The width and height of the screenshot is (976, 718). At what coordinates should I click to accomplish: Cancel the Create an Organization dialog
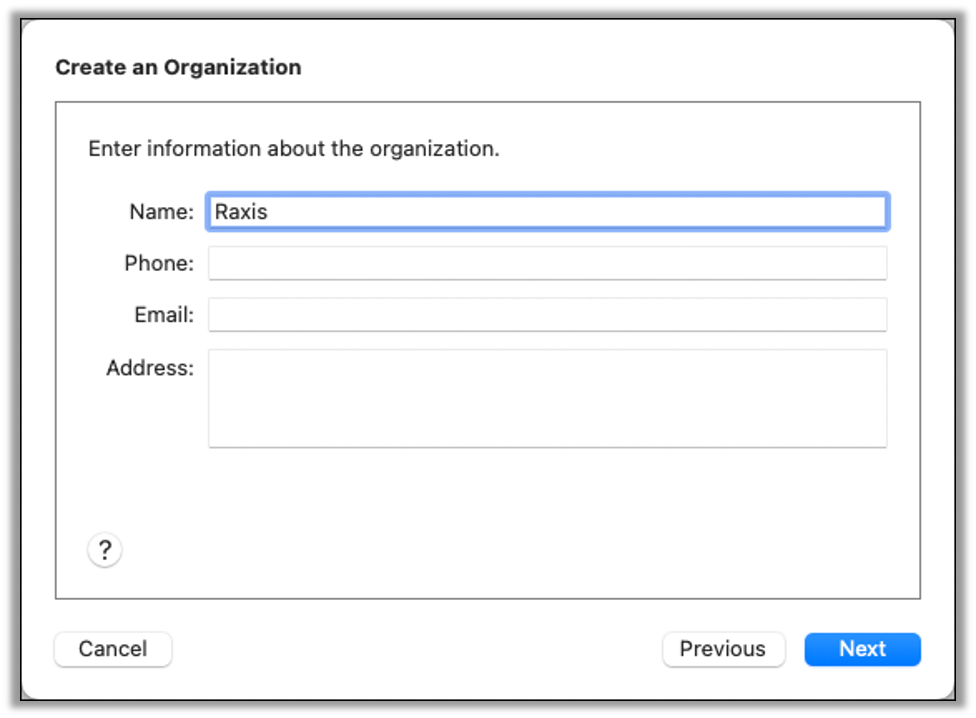(x=112, y=649)
